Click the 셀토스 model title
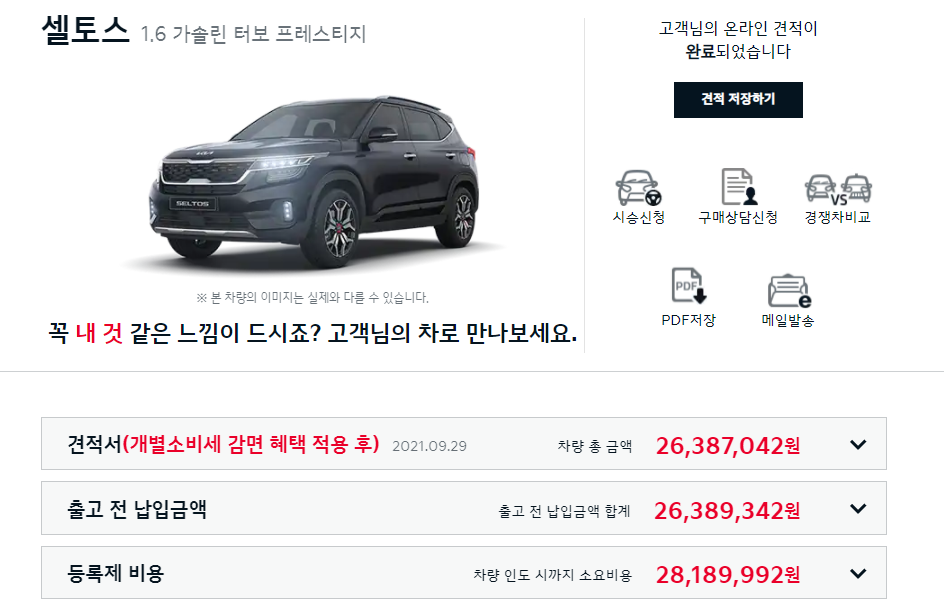This screenshot has height=610, width=944. coord(85,30)
